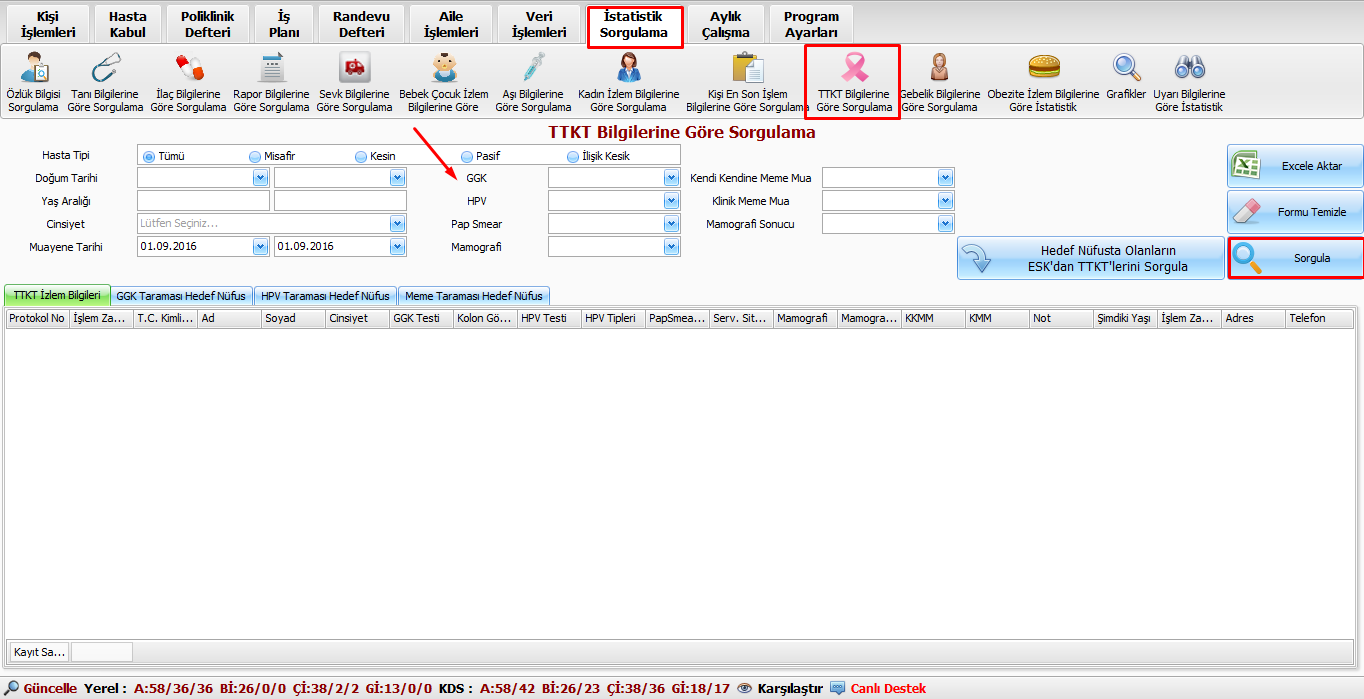Click the Gebelik Bilgilerine Göre Sorgulama icon
The height and width of the screenshot is (699, 1364).
coord(939,69)
